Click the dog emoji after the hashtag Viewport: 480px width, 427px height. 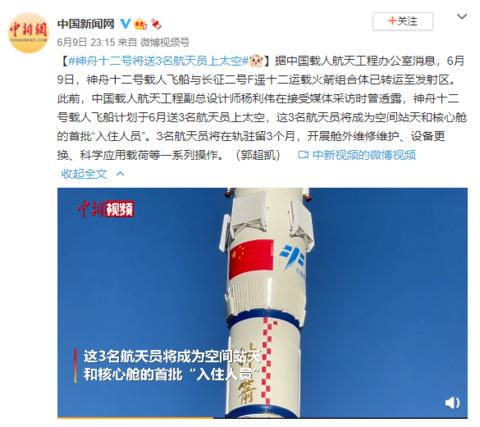(256, 61)
